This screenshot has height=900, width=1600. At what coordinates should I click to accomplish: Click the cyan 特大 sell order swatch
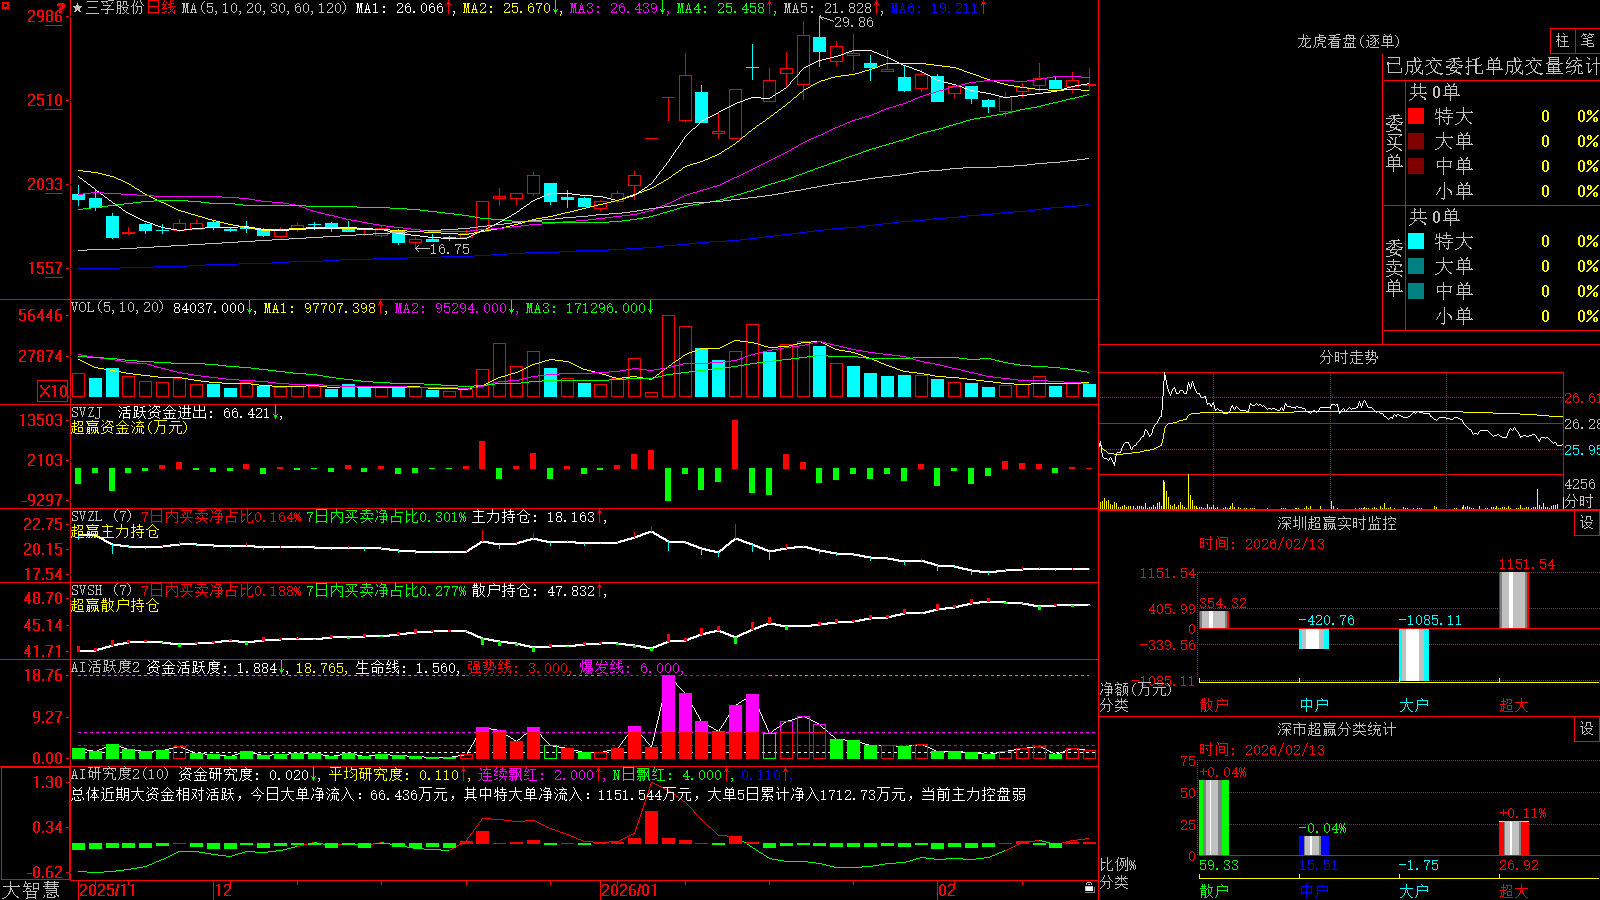tap(1416, 241)
